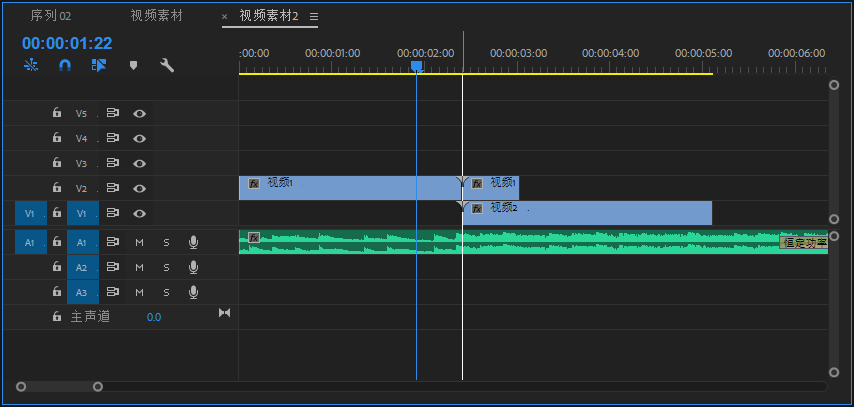Solo track A3 with S button
854x407 pixels.
[167, 293]
